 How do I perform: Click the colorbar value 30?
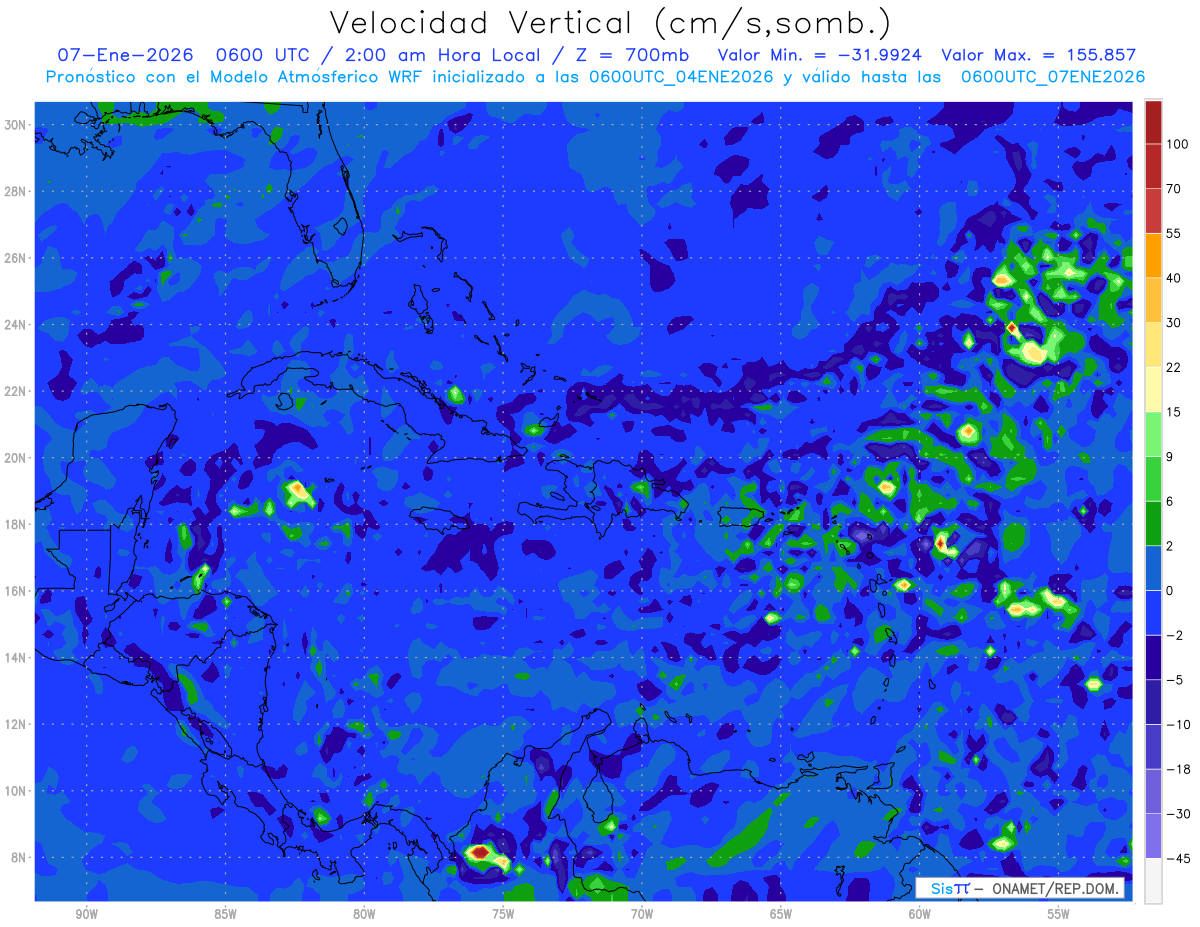[1174, 323]
